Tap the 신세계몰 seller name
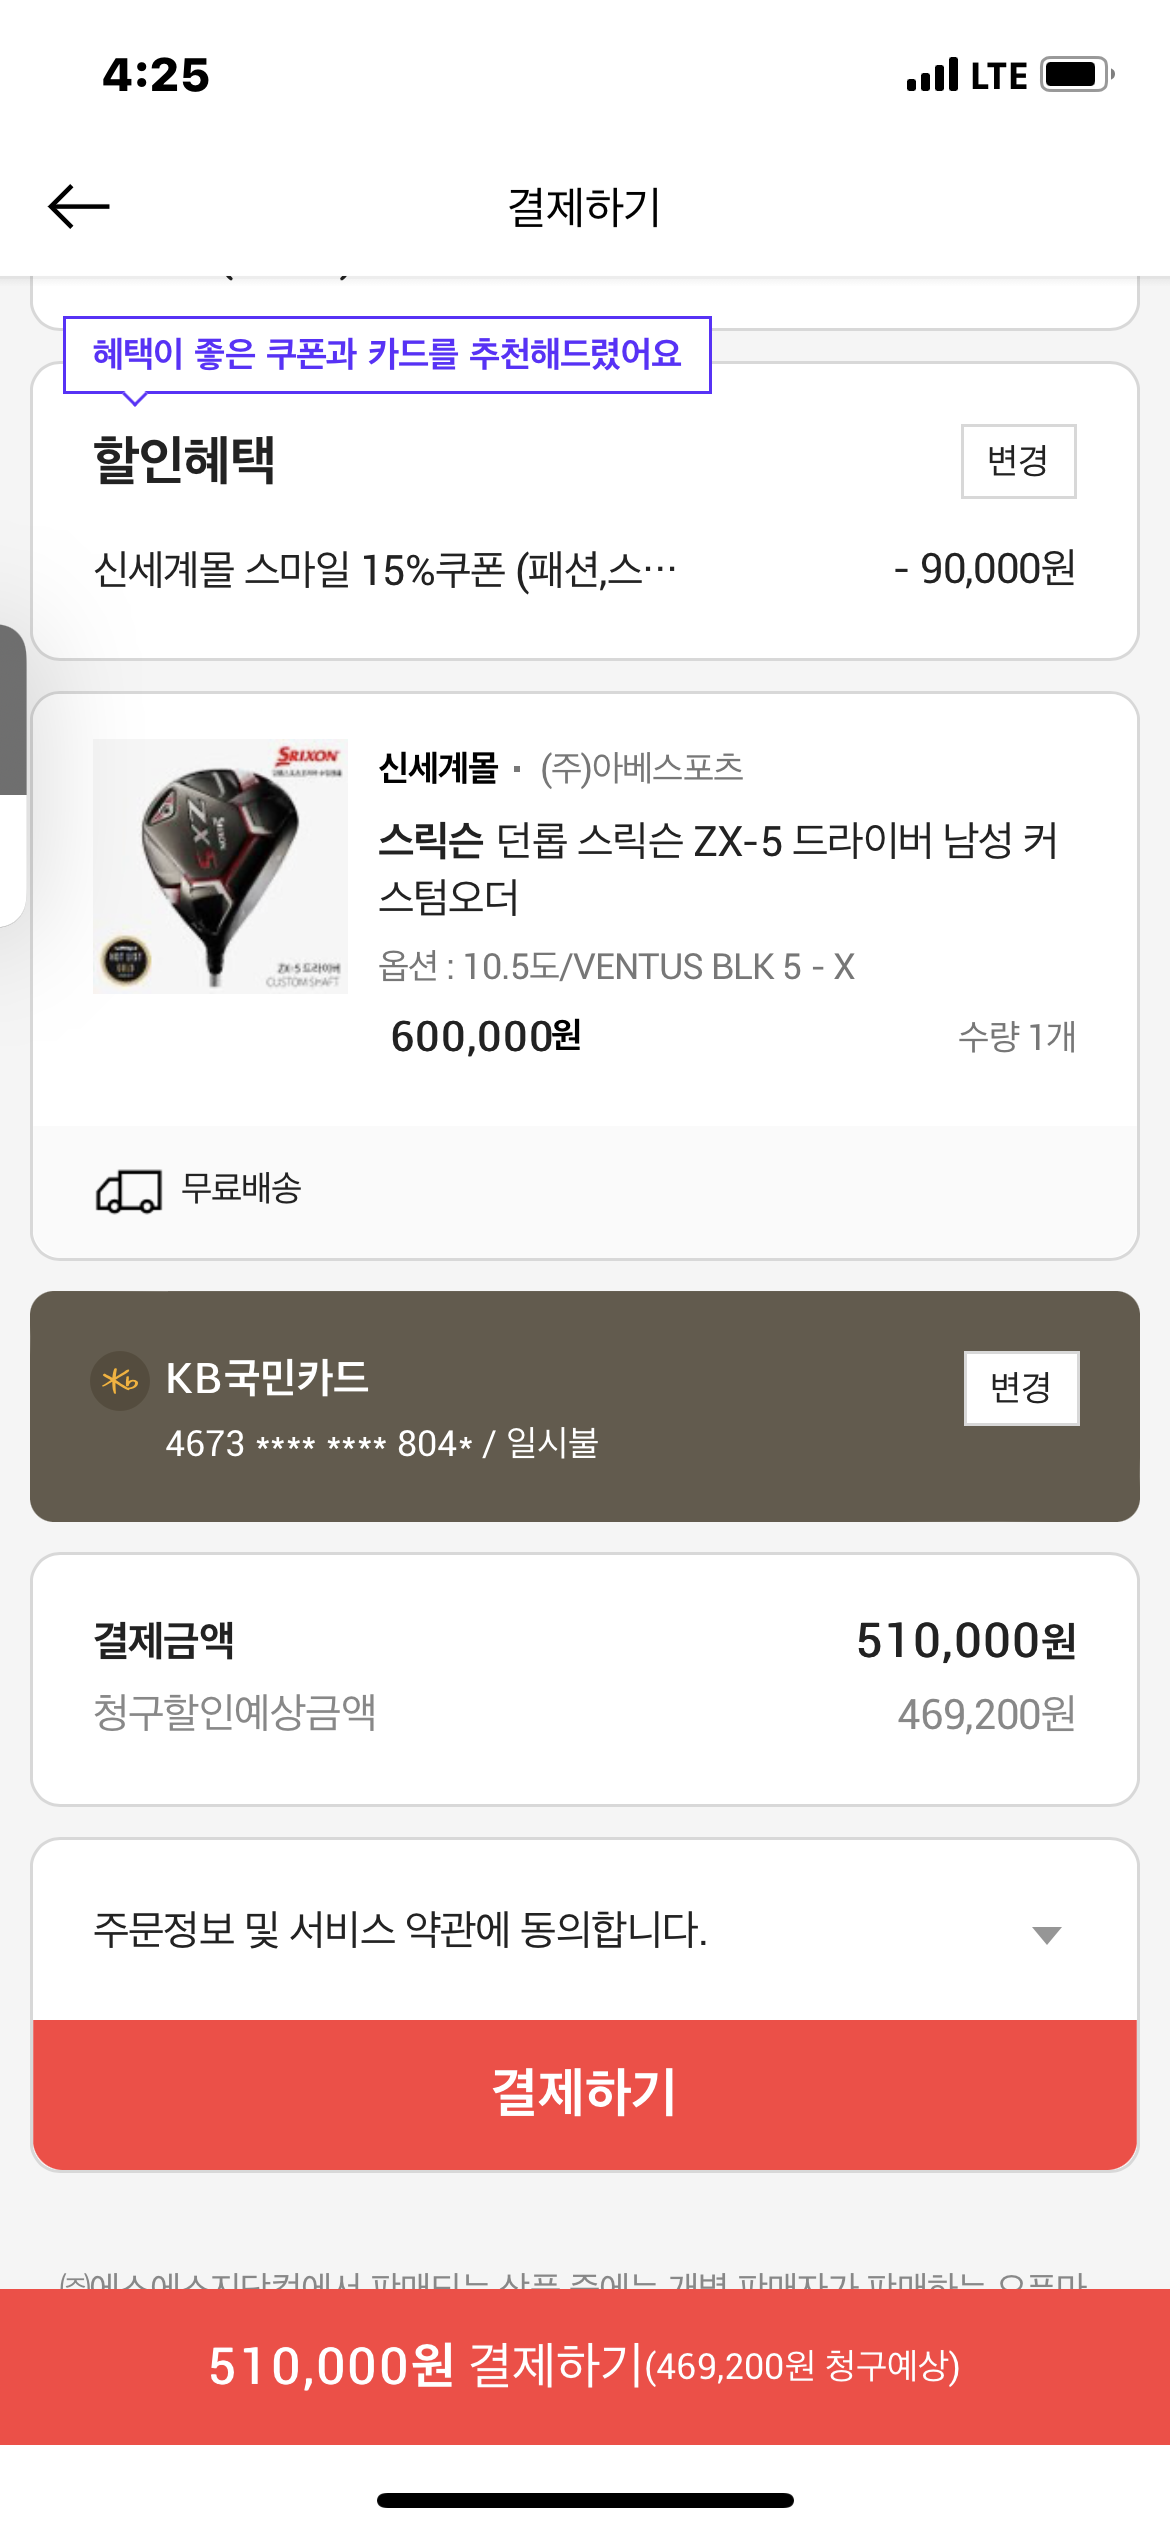This screenshot has height=2532, width=1170. [438, 768]
